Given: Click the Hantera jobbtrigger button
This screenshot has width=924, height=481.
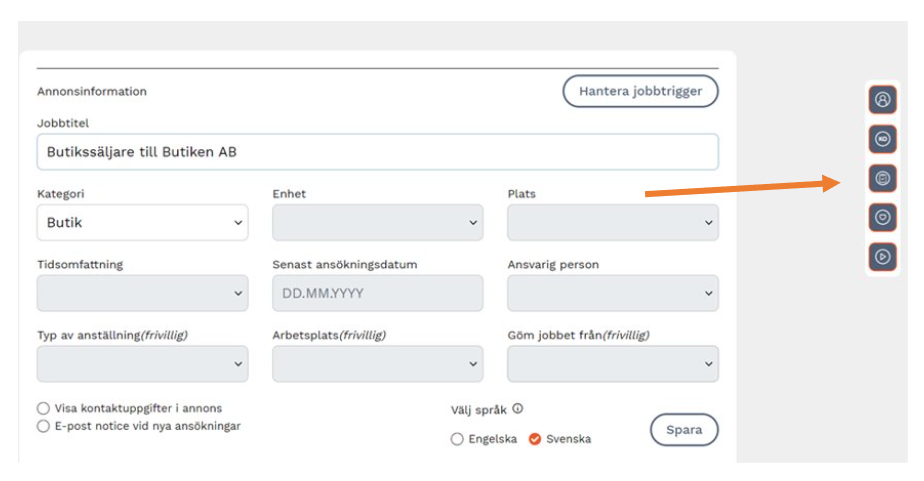Looking at the screenshot, I should pos(640,91).
